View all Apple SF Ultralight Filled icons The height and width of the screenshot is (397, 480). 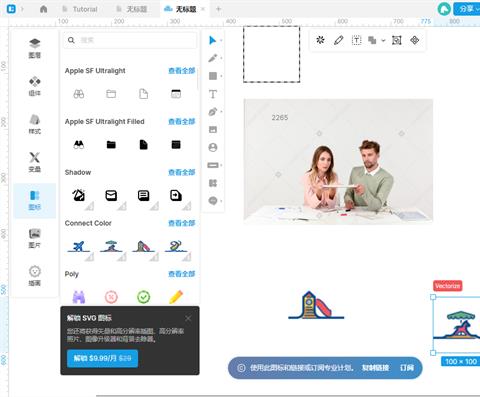[x=182, y=121]
